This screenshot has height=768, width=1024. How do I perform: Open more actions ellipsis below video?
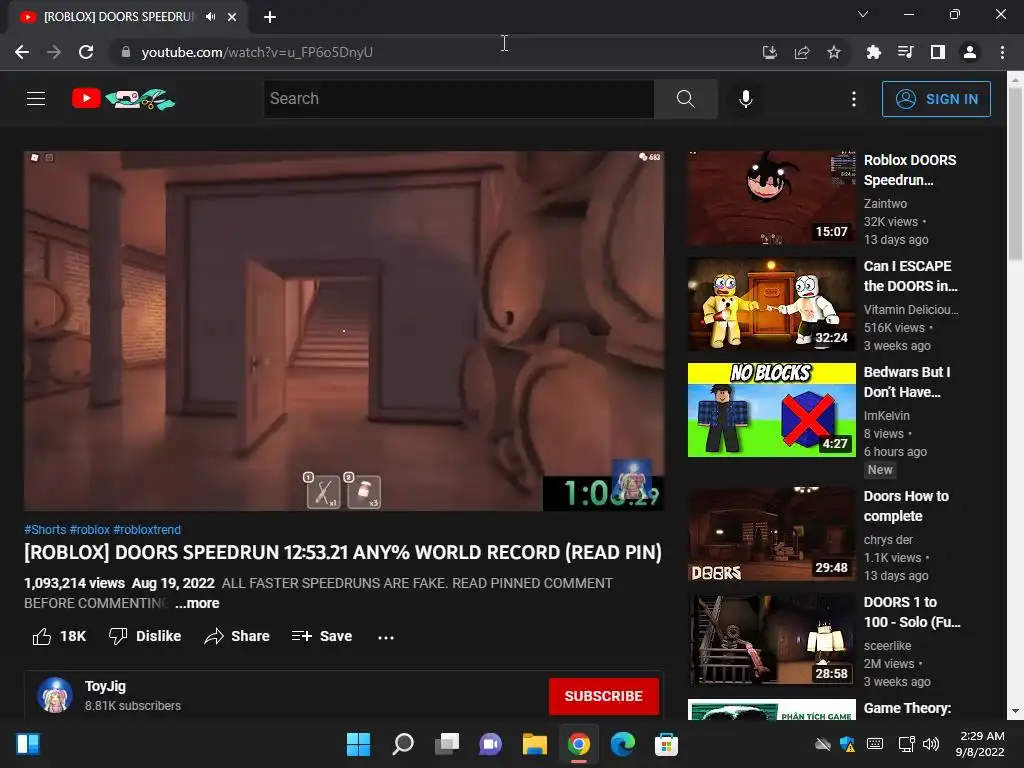click(386, 637)
